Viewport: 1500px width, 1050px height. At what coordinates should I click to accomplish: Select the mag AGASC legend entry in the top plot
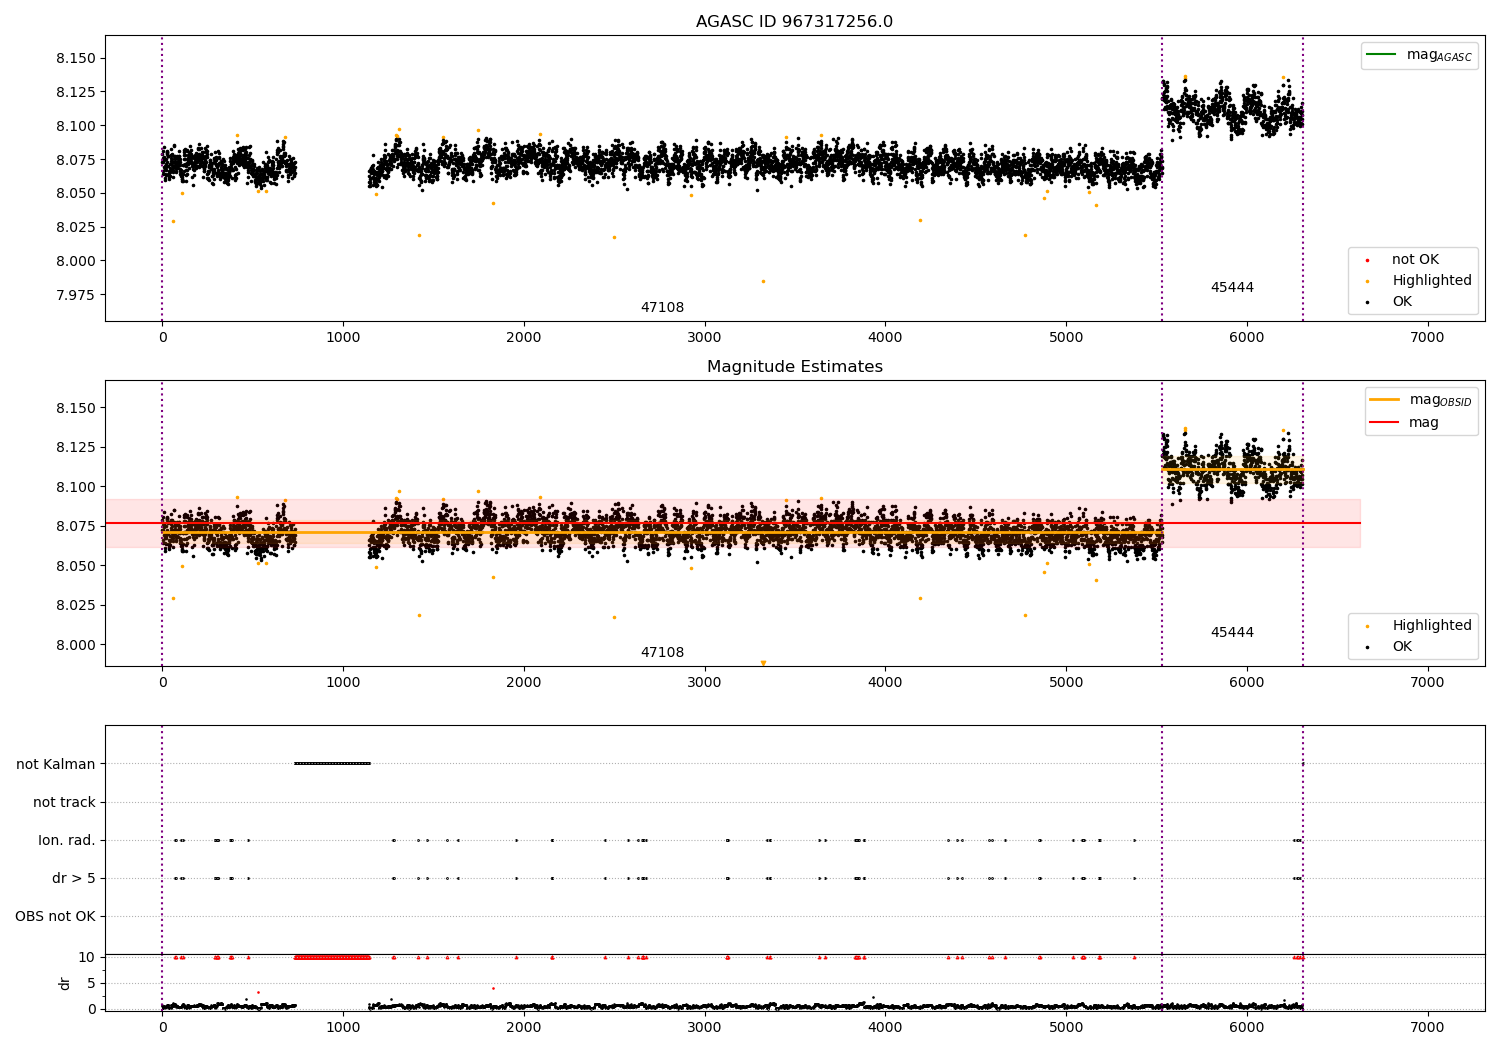click(1420, 55)
